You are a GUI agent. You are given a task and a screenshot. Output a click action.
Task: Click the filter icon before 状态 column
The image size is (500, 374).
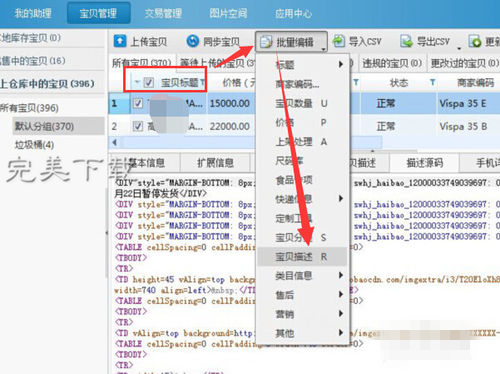356,82
